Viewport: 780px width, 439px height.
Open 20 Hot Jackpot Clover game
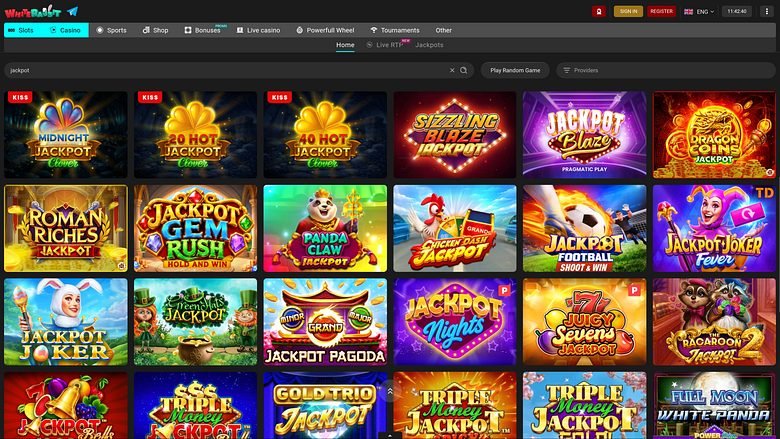(x=195, y=135)
